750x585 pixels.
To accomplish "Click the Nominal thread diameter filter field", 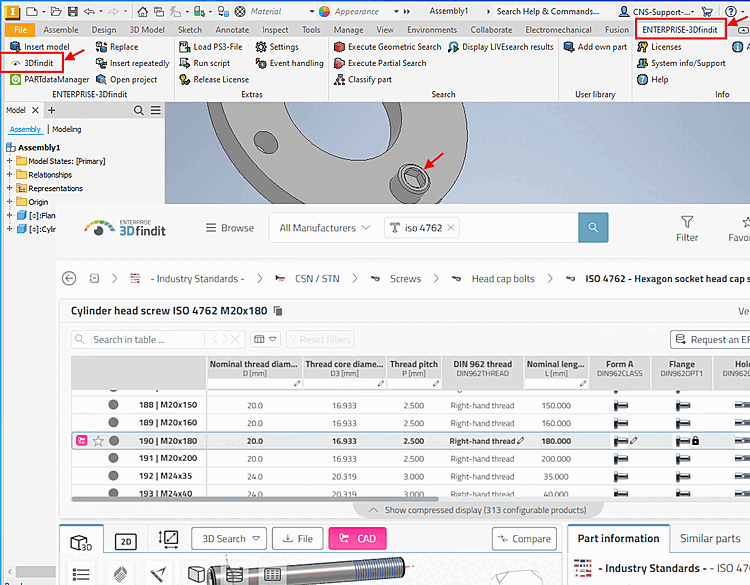I will pos(254,384).
